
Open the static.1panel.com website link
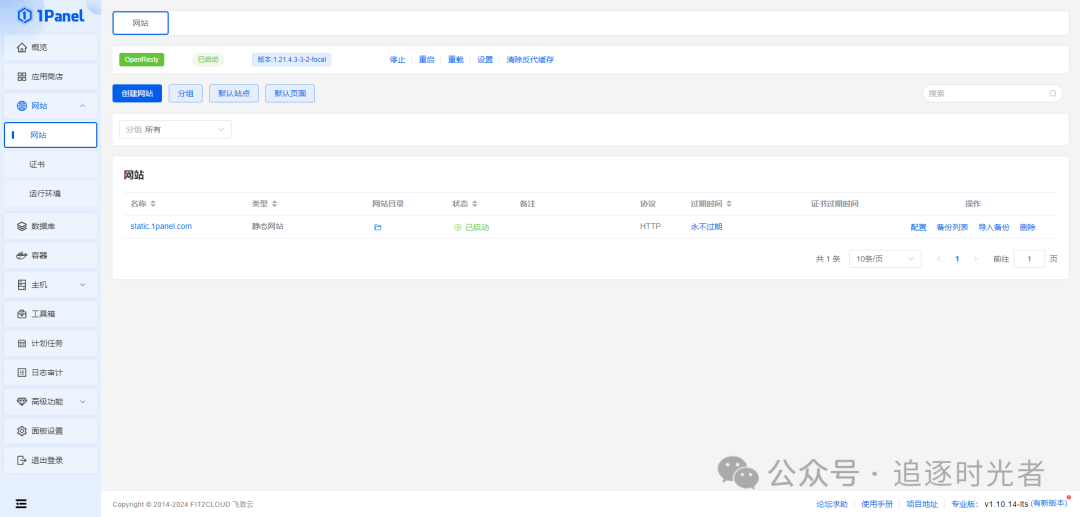point(161,226)
